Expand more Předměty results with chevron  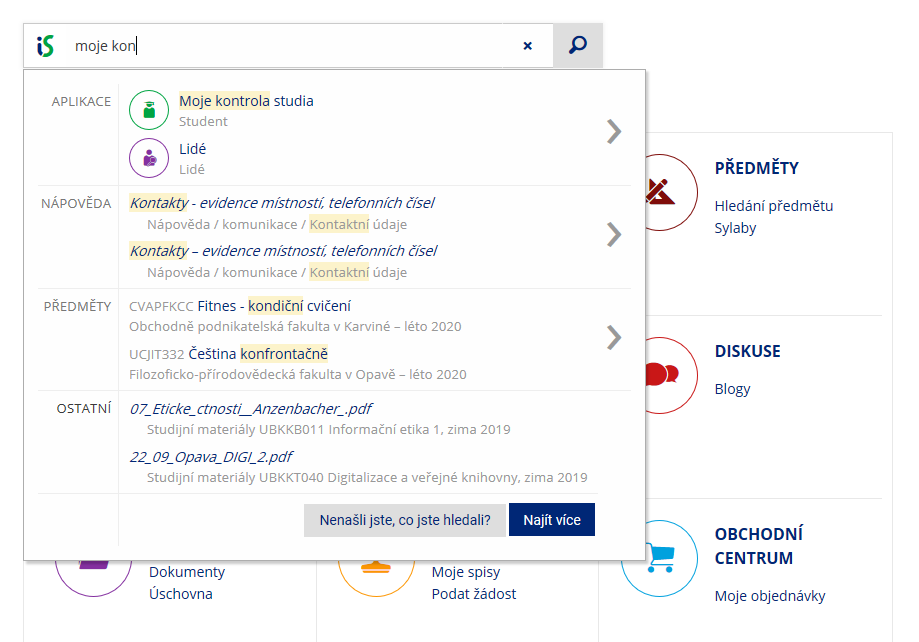click(x=614, y=337)
